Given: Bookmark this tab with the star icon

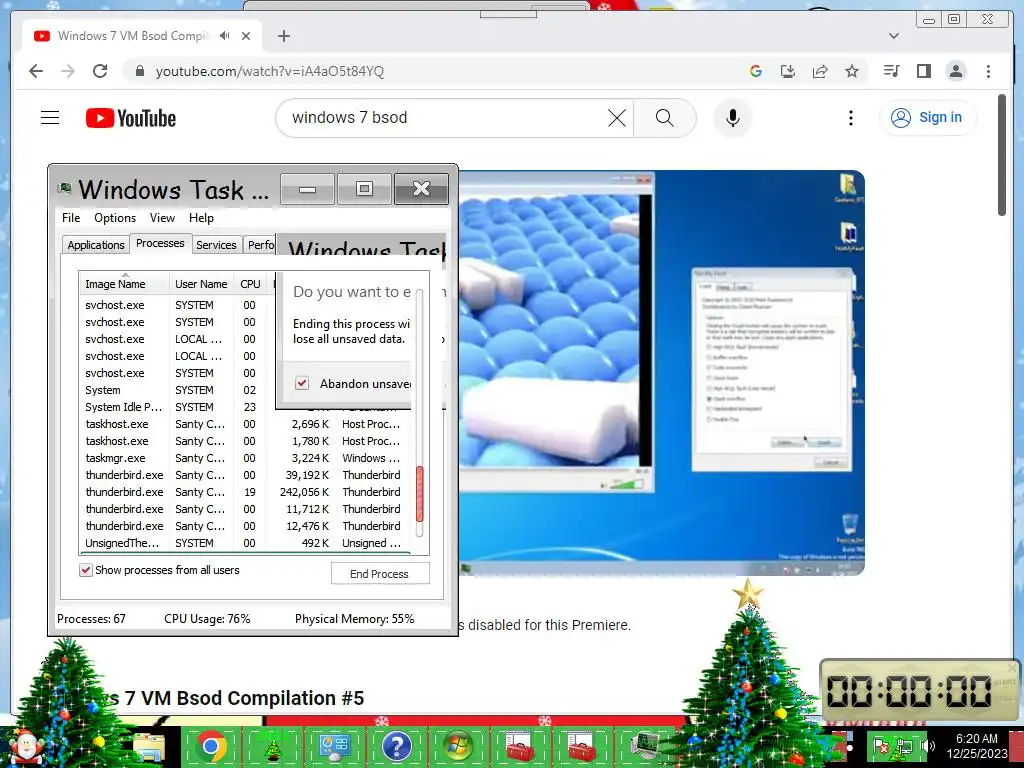Looking at the screenshot, I should [852, 71].
